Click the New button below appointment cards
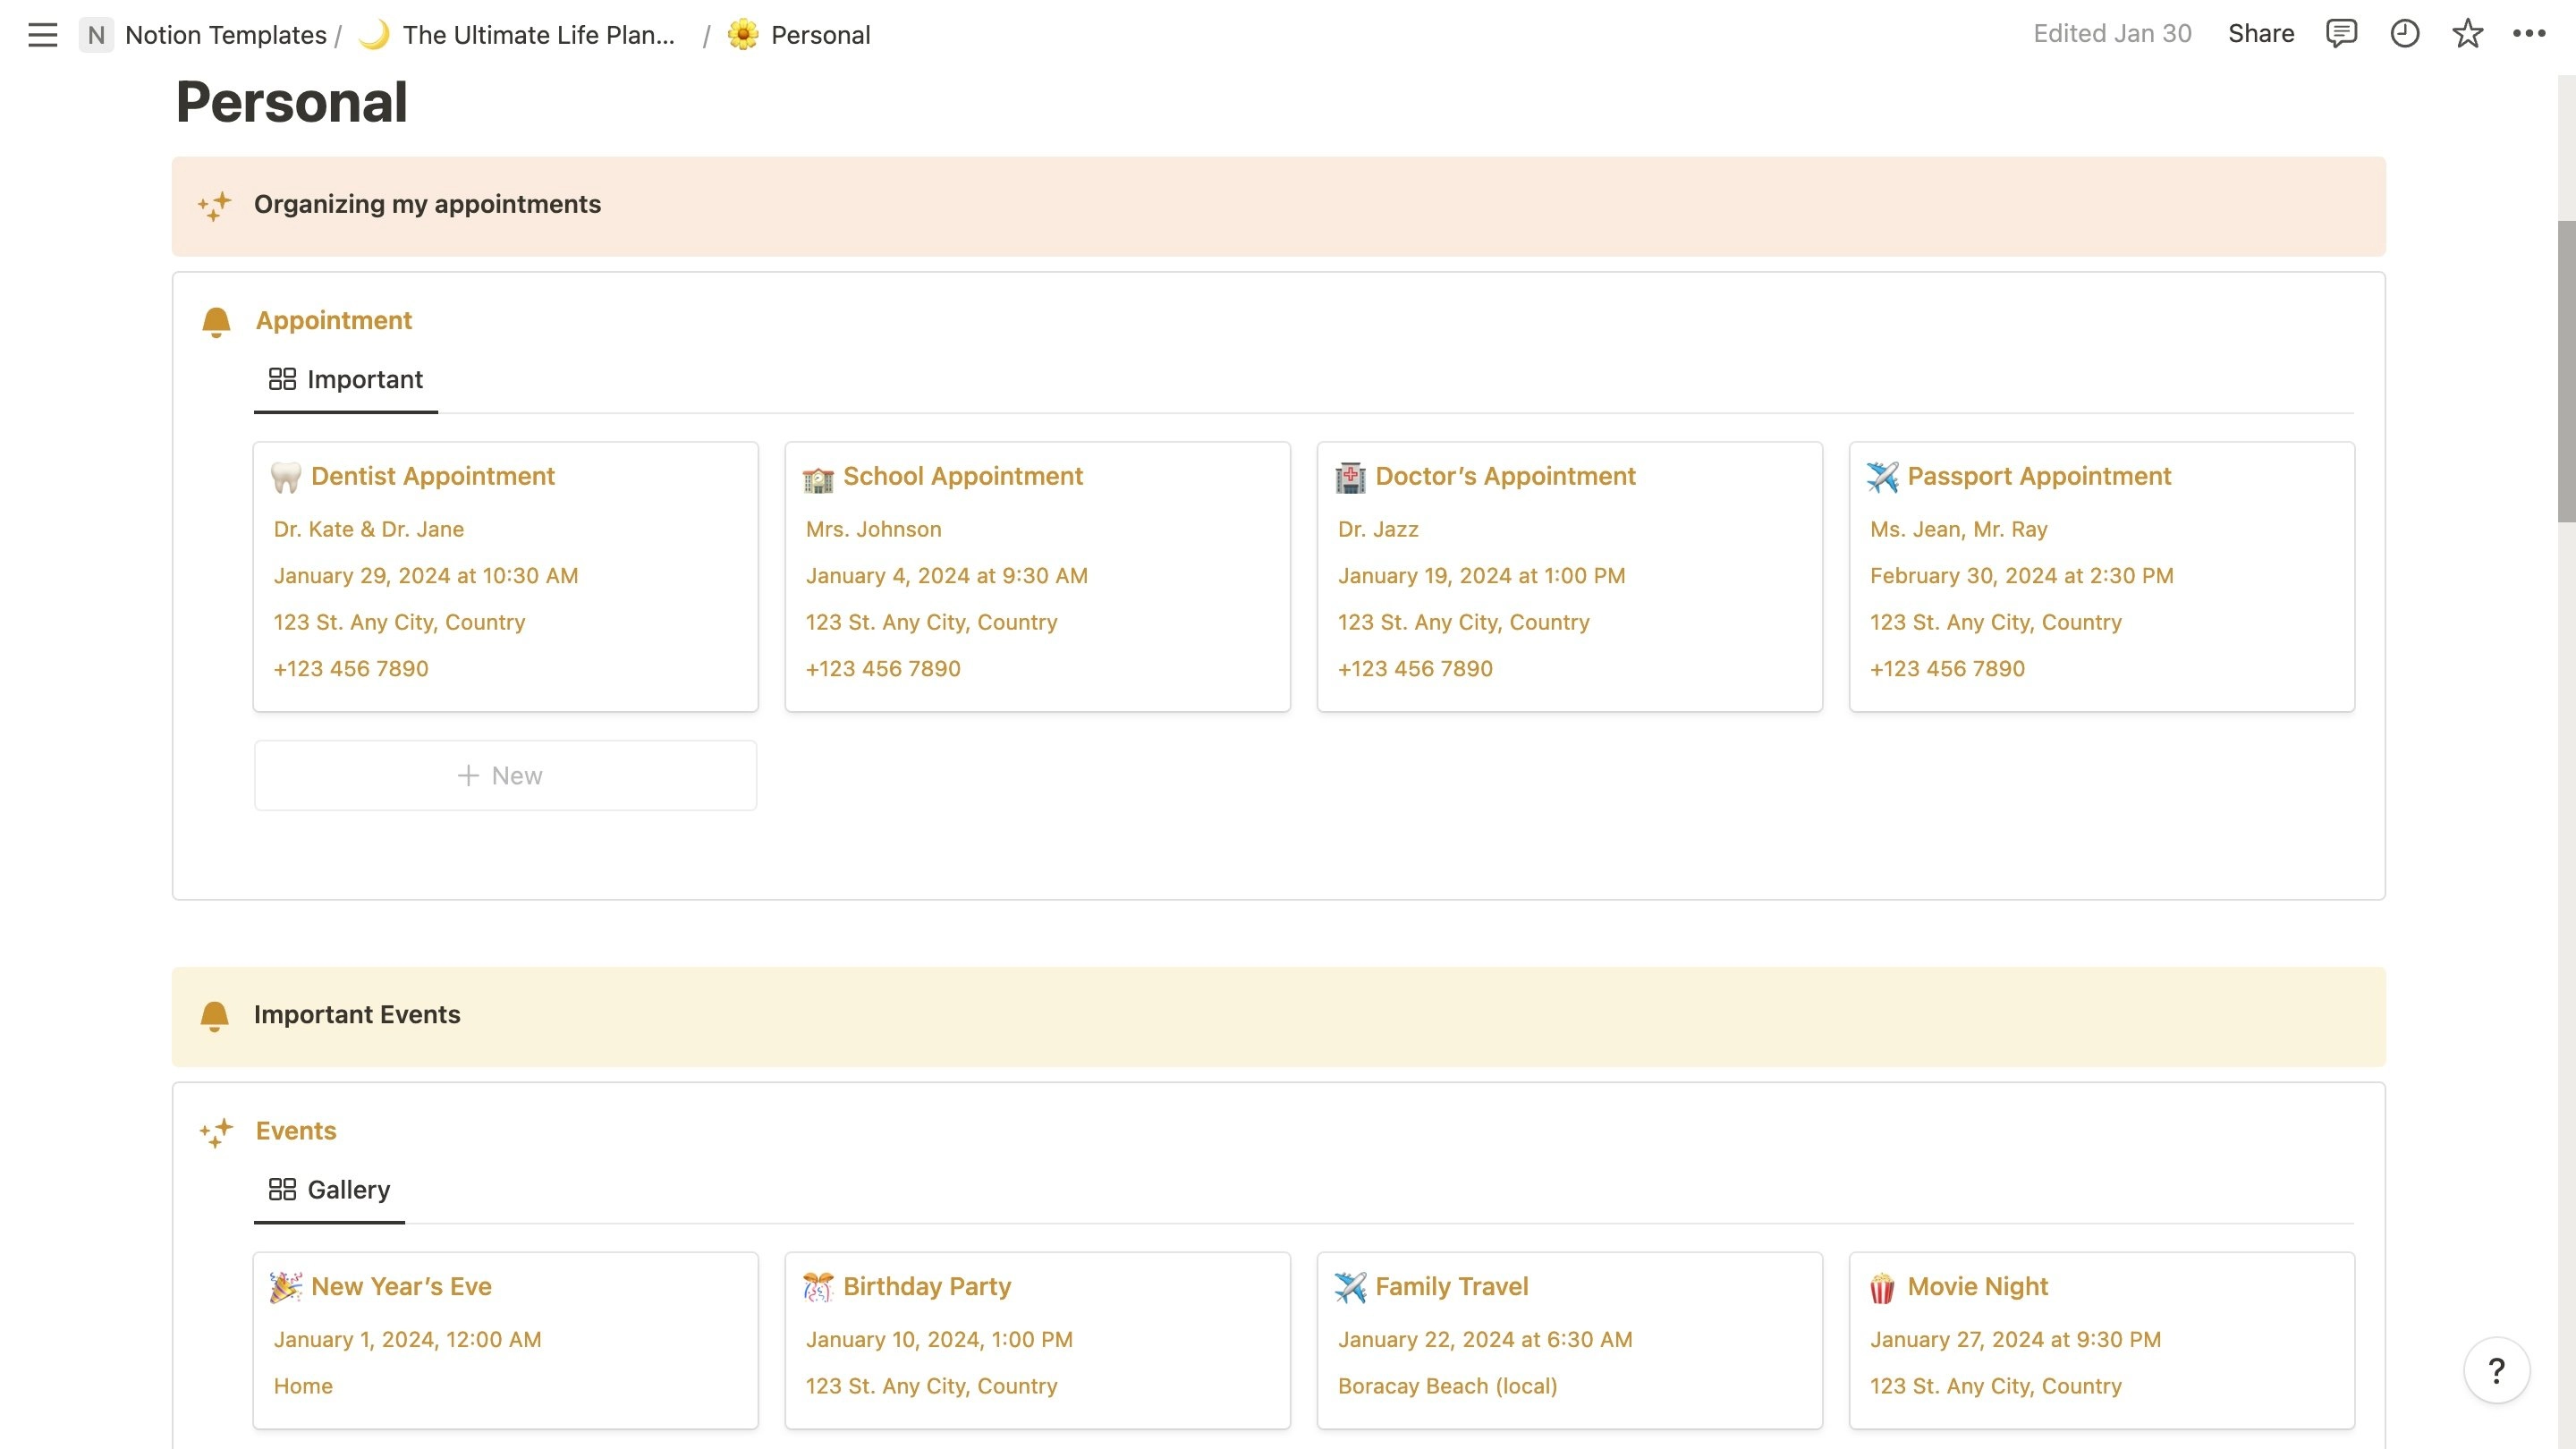The width and height of the screenshot is (2576, 1449). tap(504, 773)
